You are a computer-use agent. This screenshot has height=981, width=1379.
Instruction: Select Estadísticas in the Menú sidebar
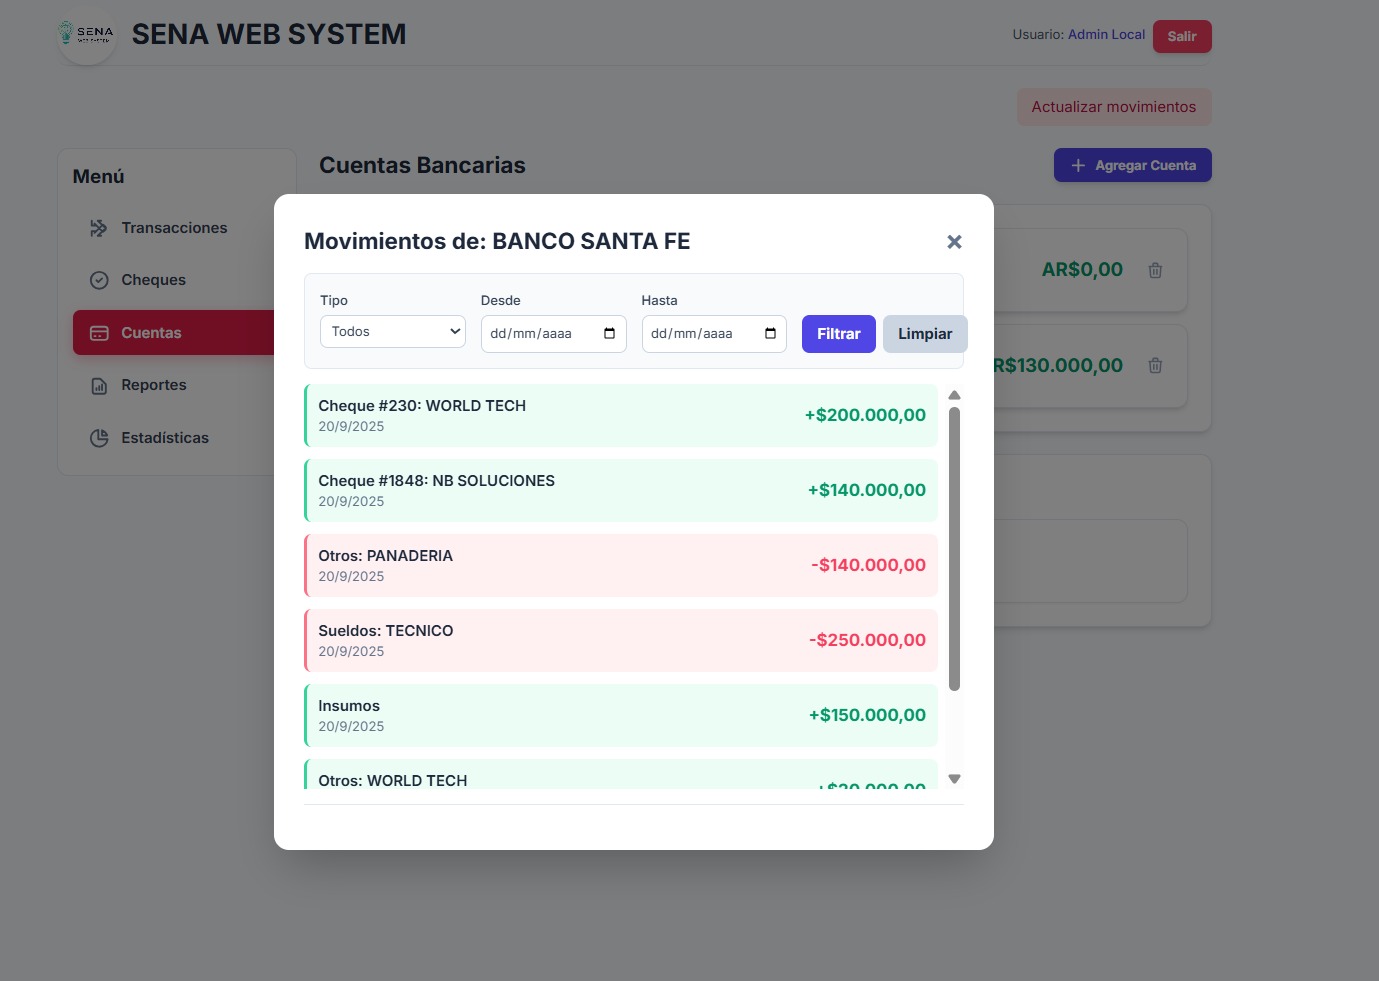click(x=164, y=437)
